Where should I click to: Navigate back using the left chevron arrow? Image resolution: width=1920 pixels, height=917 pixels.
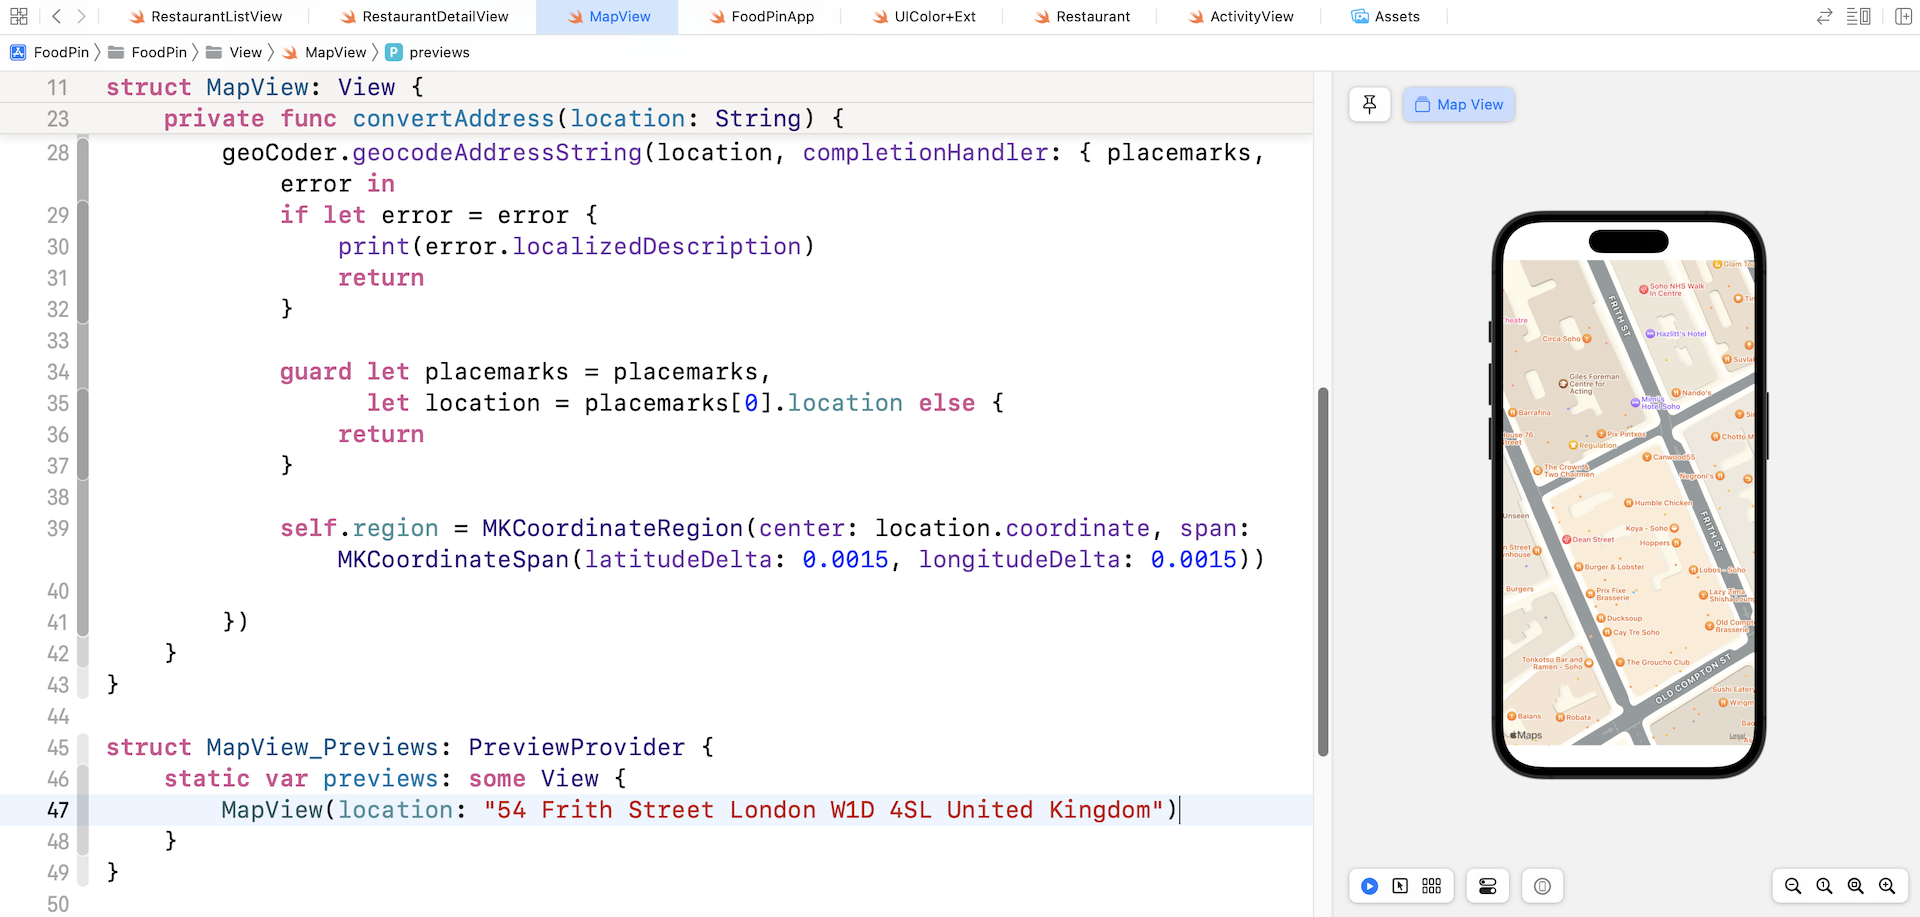(x=55, y=16)
